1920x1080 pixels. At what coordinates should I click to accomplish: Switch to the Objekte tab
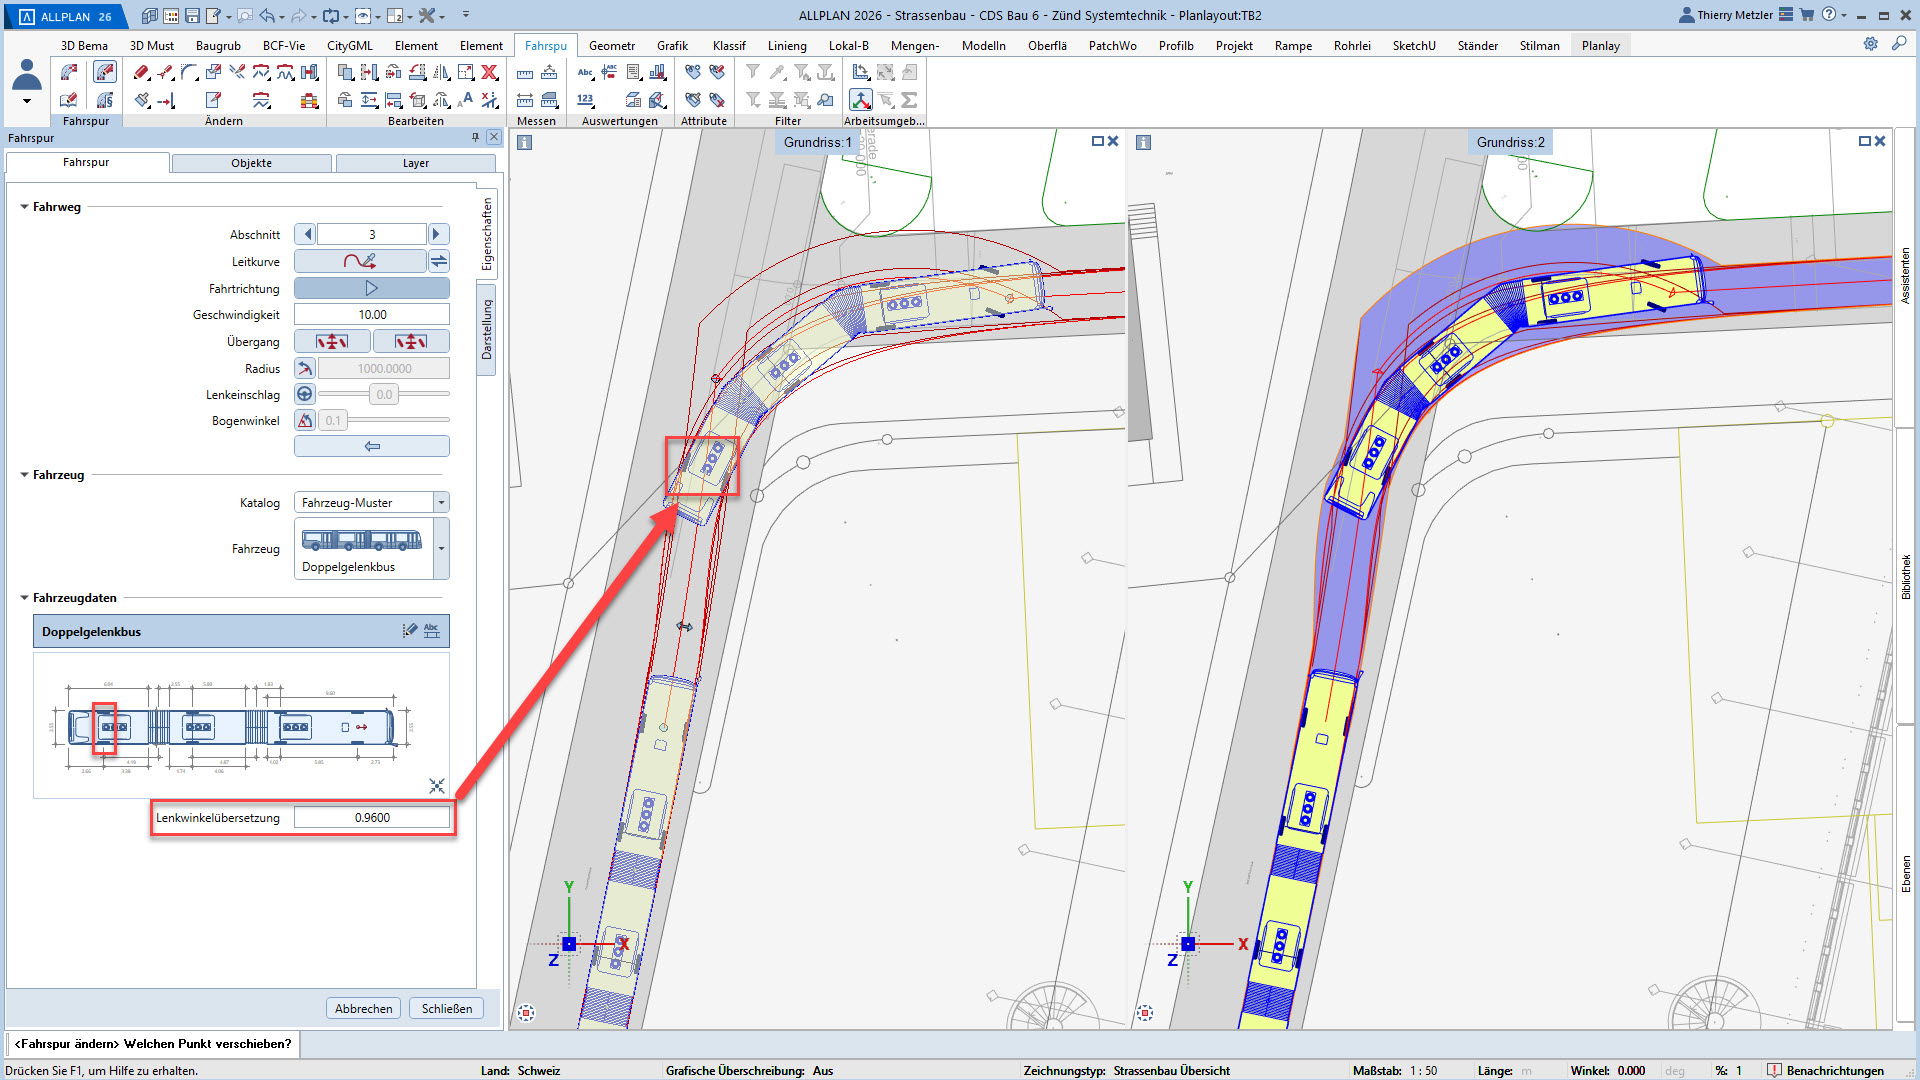pos(251,163)
